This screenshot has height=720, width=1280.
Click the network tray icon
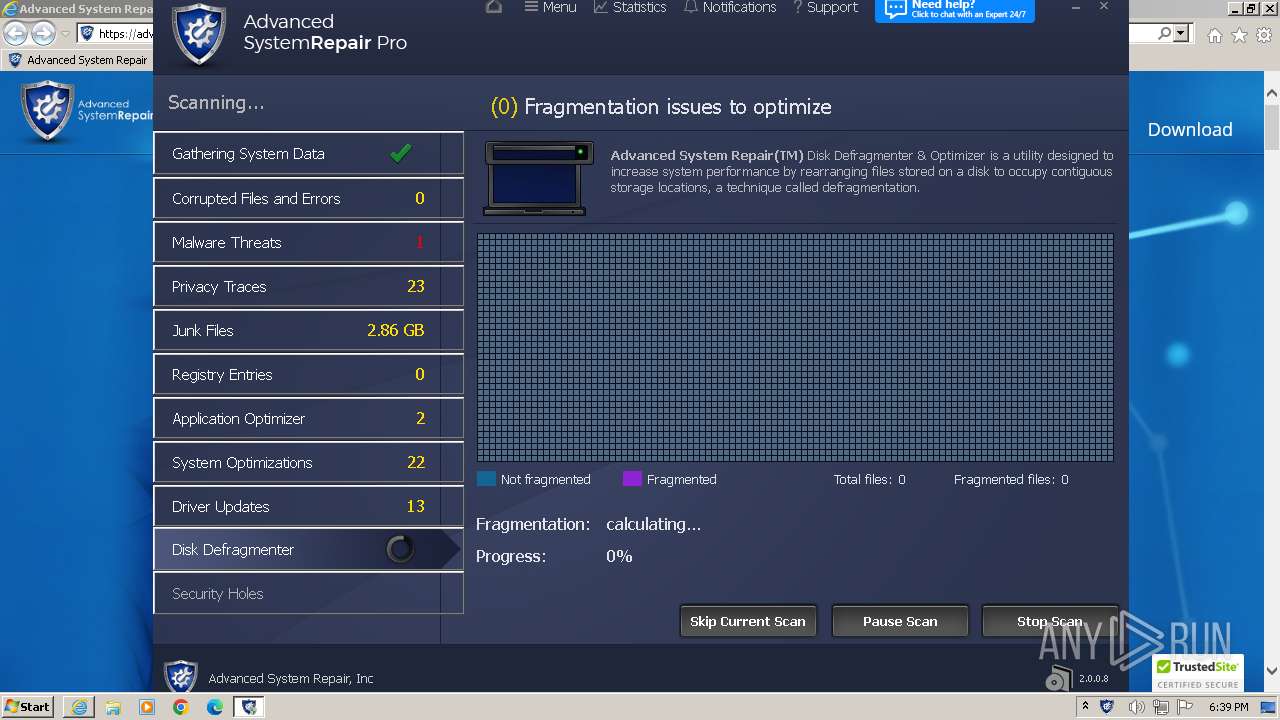(x=1163, y=706)
